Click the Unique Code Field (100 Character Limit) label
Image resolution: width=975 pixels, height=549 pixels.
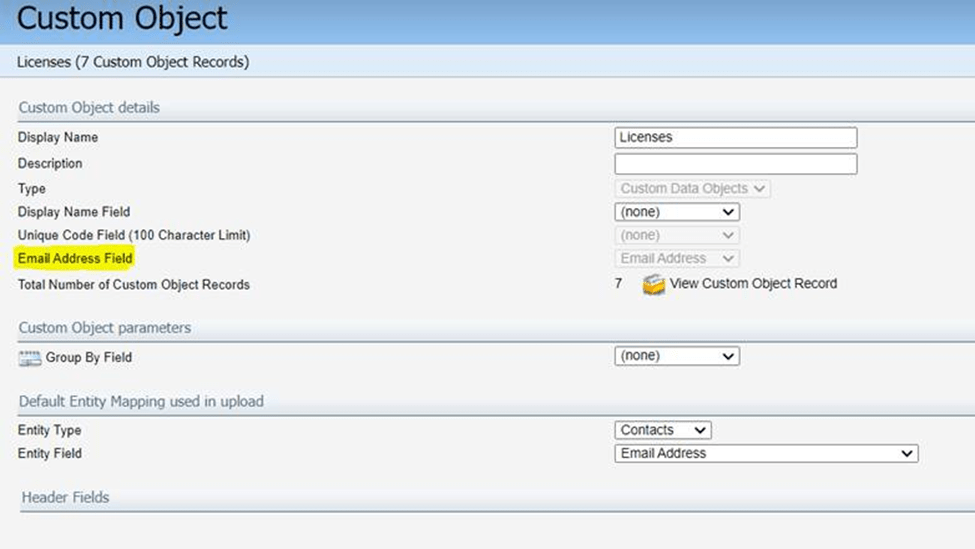click(x=134, y=236)
